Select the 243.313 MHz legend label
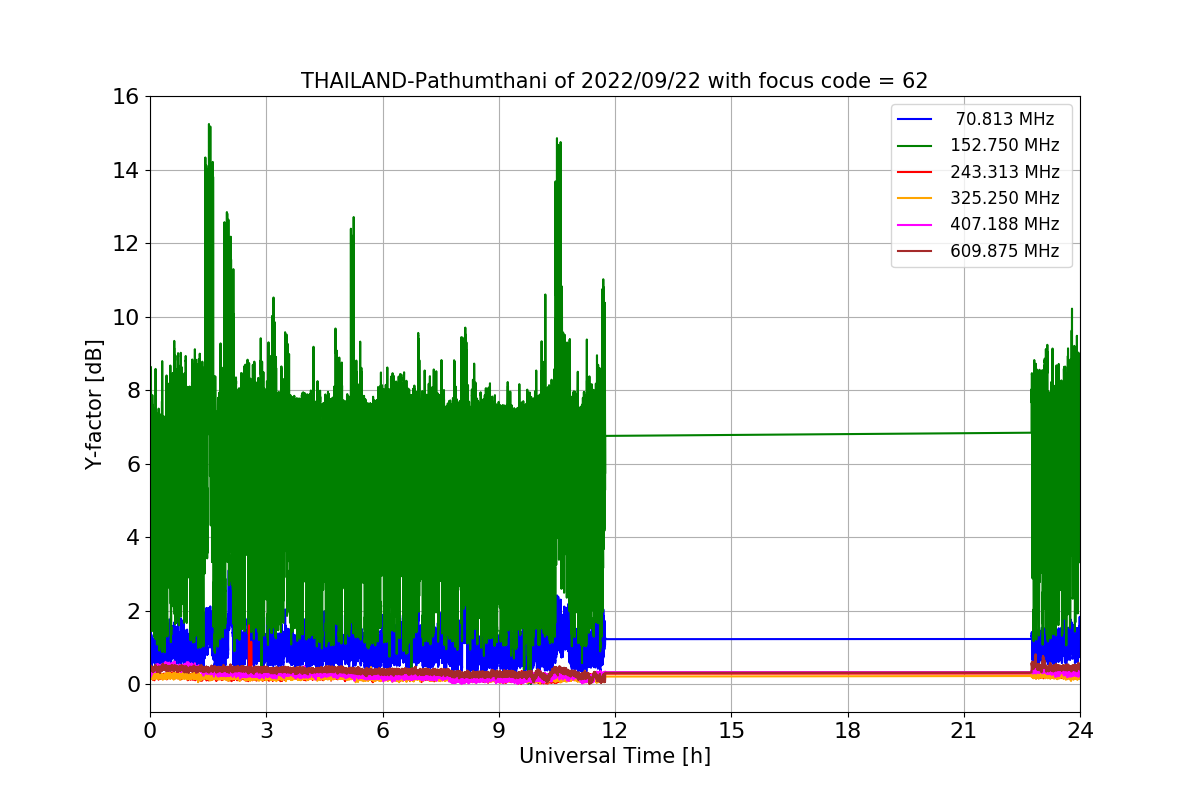This screenshot has width=1200, height=800. 1005,172
